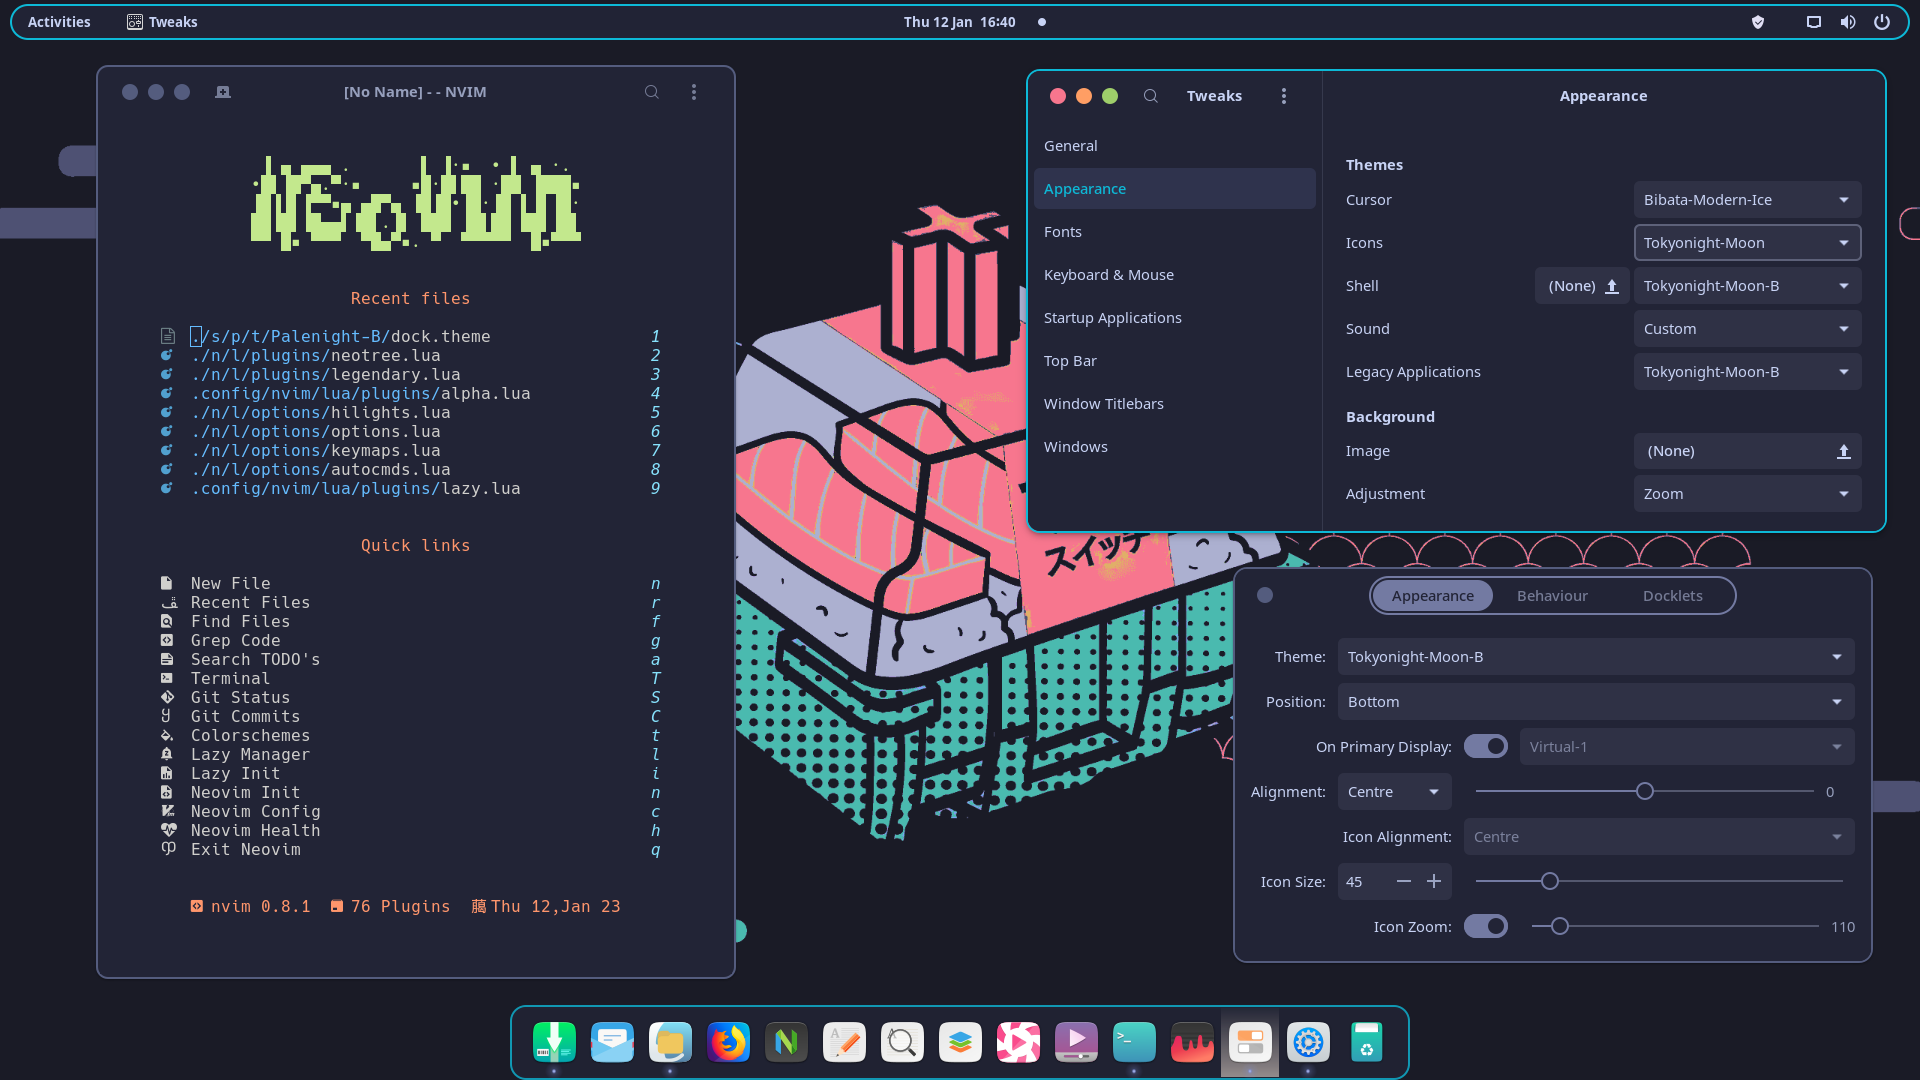The height and width of the screenshot is (1080, 1920).
Task: Launch the purple video player in dock
Action: point(1076,1042)
